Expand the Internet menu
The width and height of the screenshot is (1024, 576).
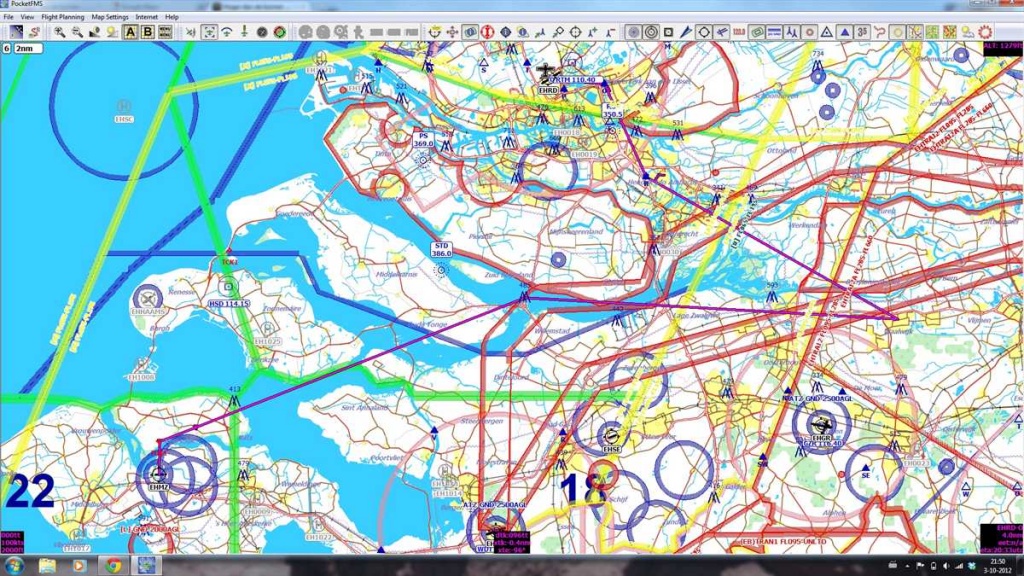coord(146,17)
